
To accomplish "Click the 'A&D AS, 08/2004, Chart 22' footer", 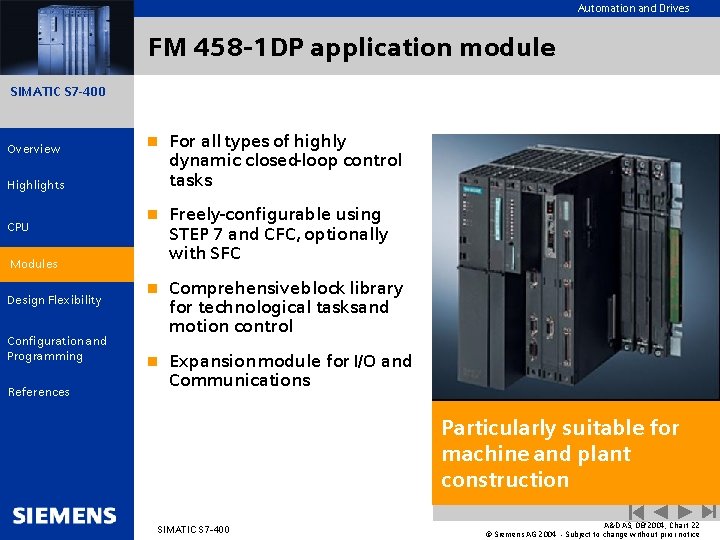I will coord(651,525).
